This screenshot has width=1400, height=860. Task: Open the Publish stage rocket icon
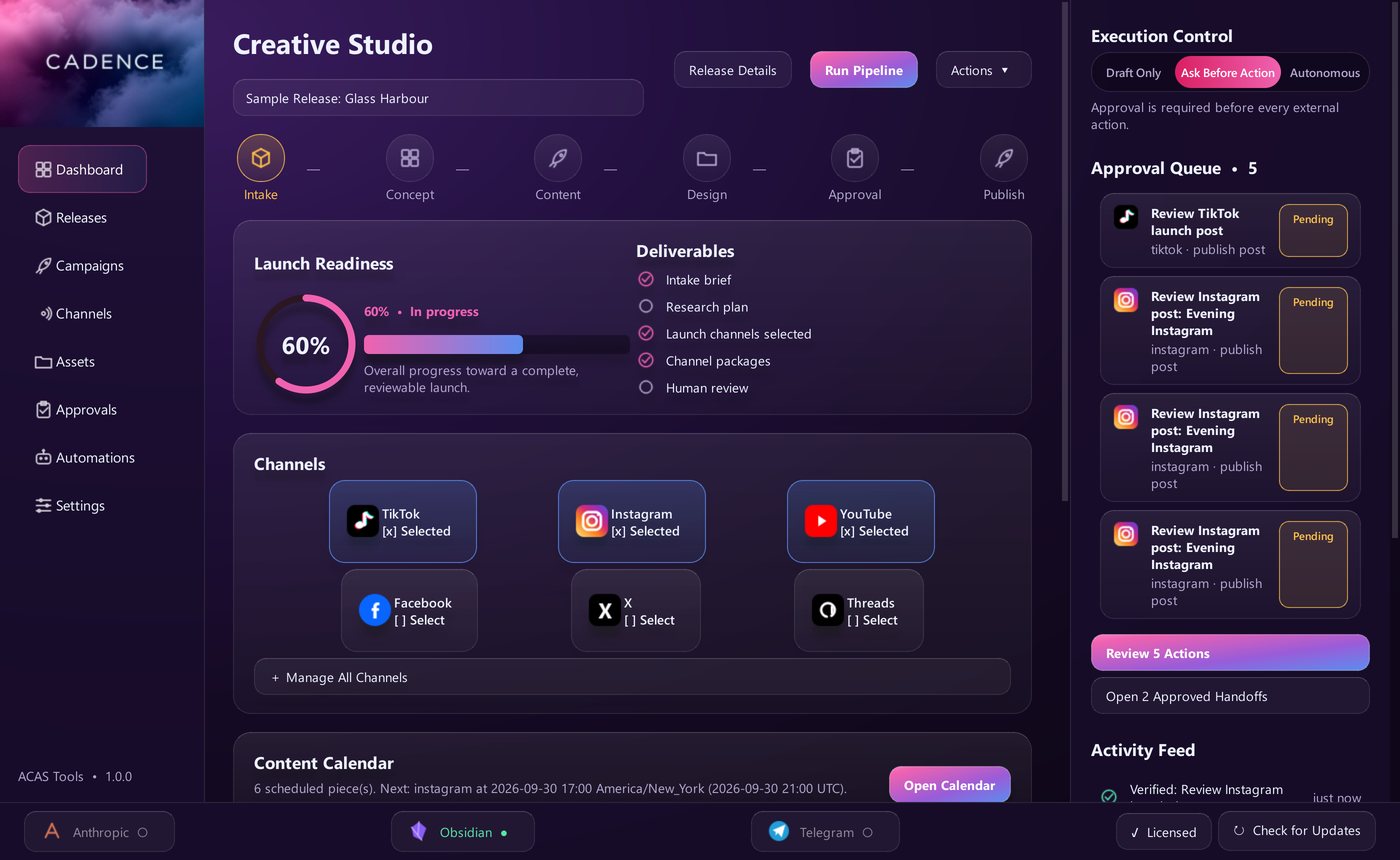tap(1004, 158)
